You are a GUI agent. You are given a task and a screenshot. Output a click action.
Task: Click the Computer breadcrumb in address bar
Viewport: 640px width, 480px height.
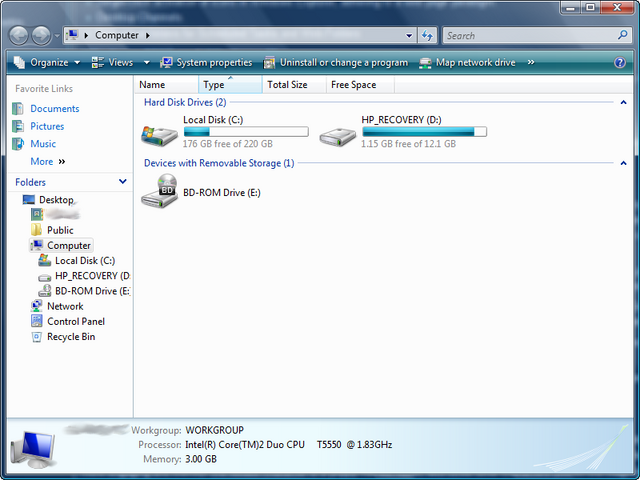117,36
